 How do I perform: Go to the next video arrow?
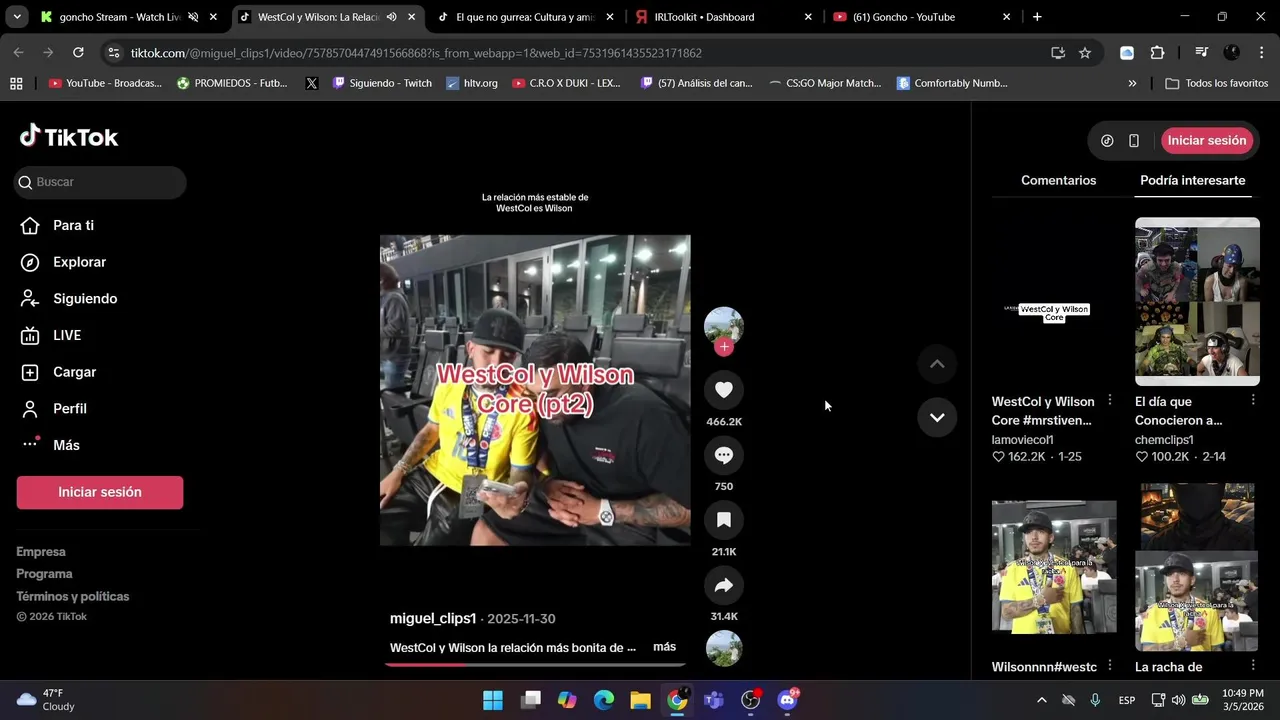click(937, 417)
